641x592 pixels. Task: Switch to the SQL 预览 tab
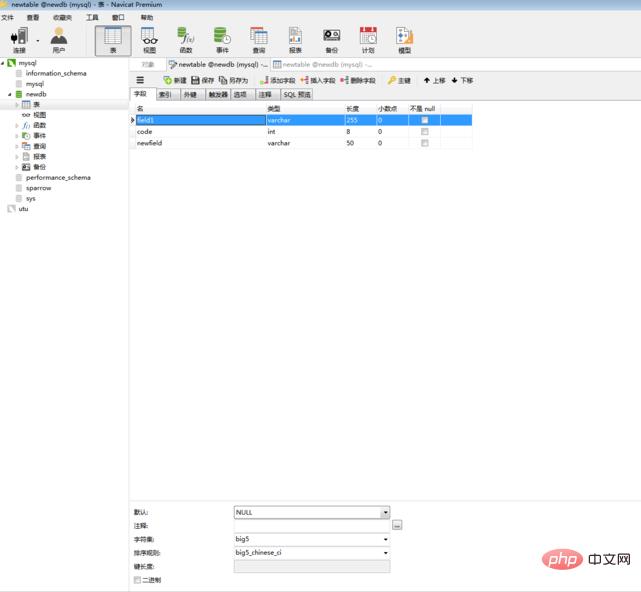[x=297, y=95]
